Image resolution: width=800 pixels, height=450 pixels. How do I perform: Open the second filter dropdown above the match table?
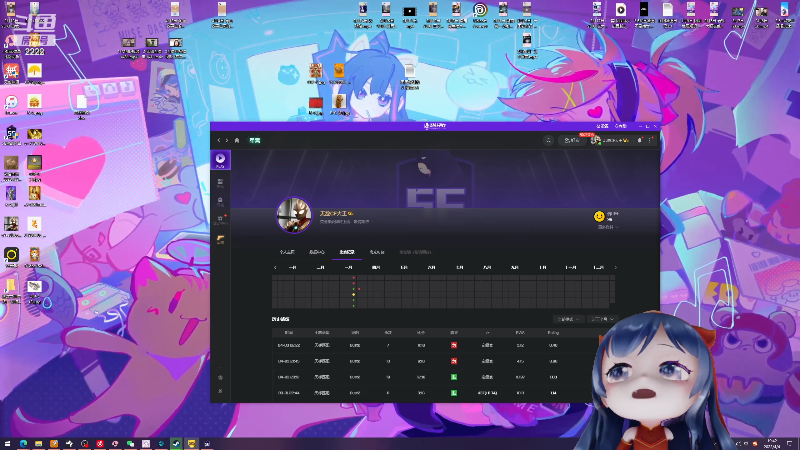pos(602,319)
